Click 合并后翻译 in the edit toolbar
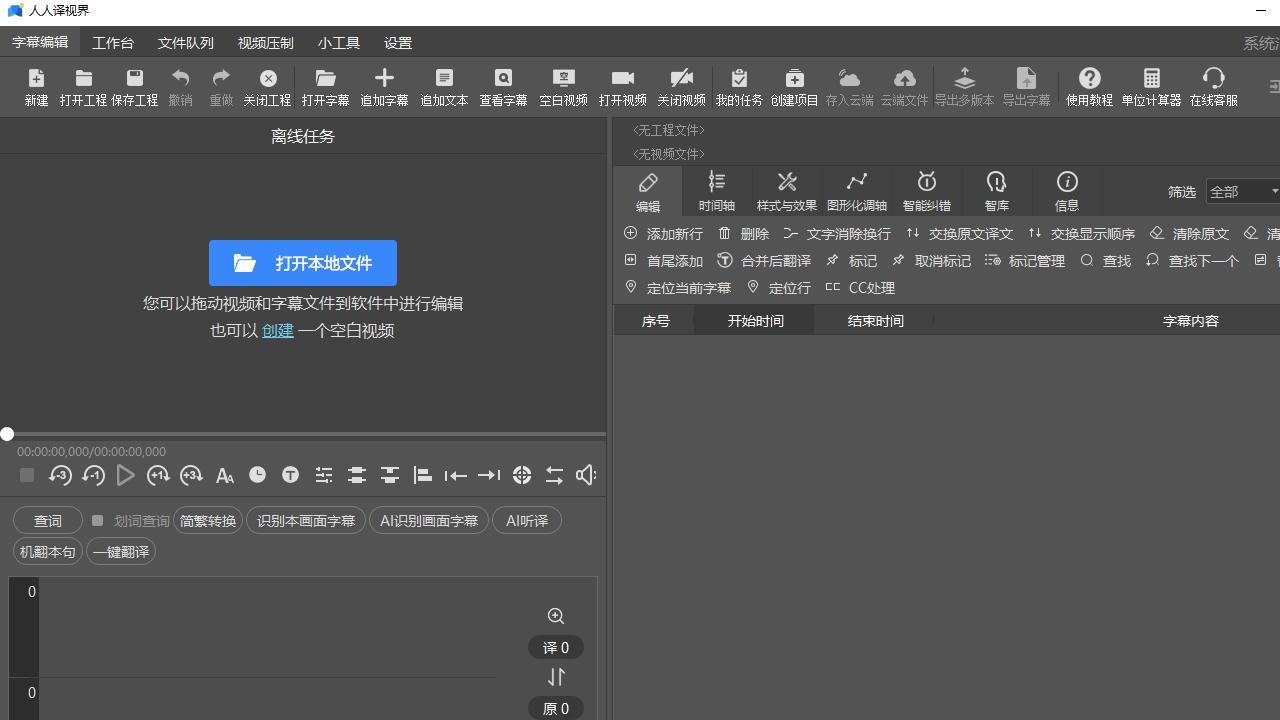 (764, 260)
